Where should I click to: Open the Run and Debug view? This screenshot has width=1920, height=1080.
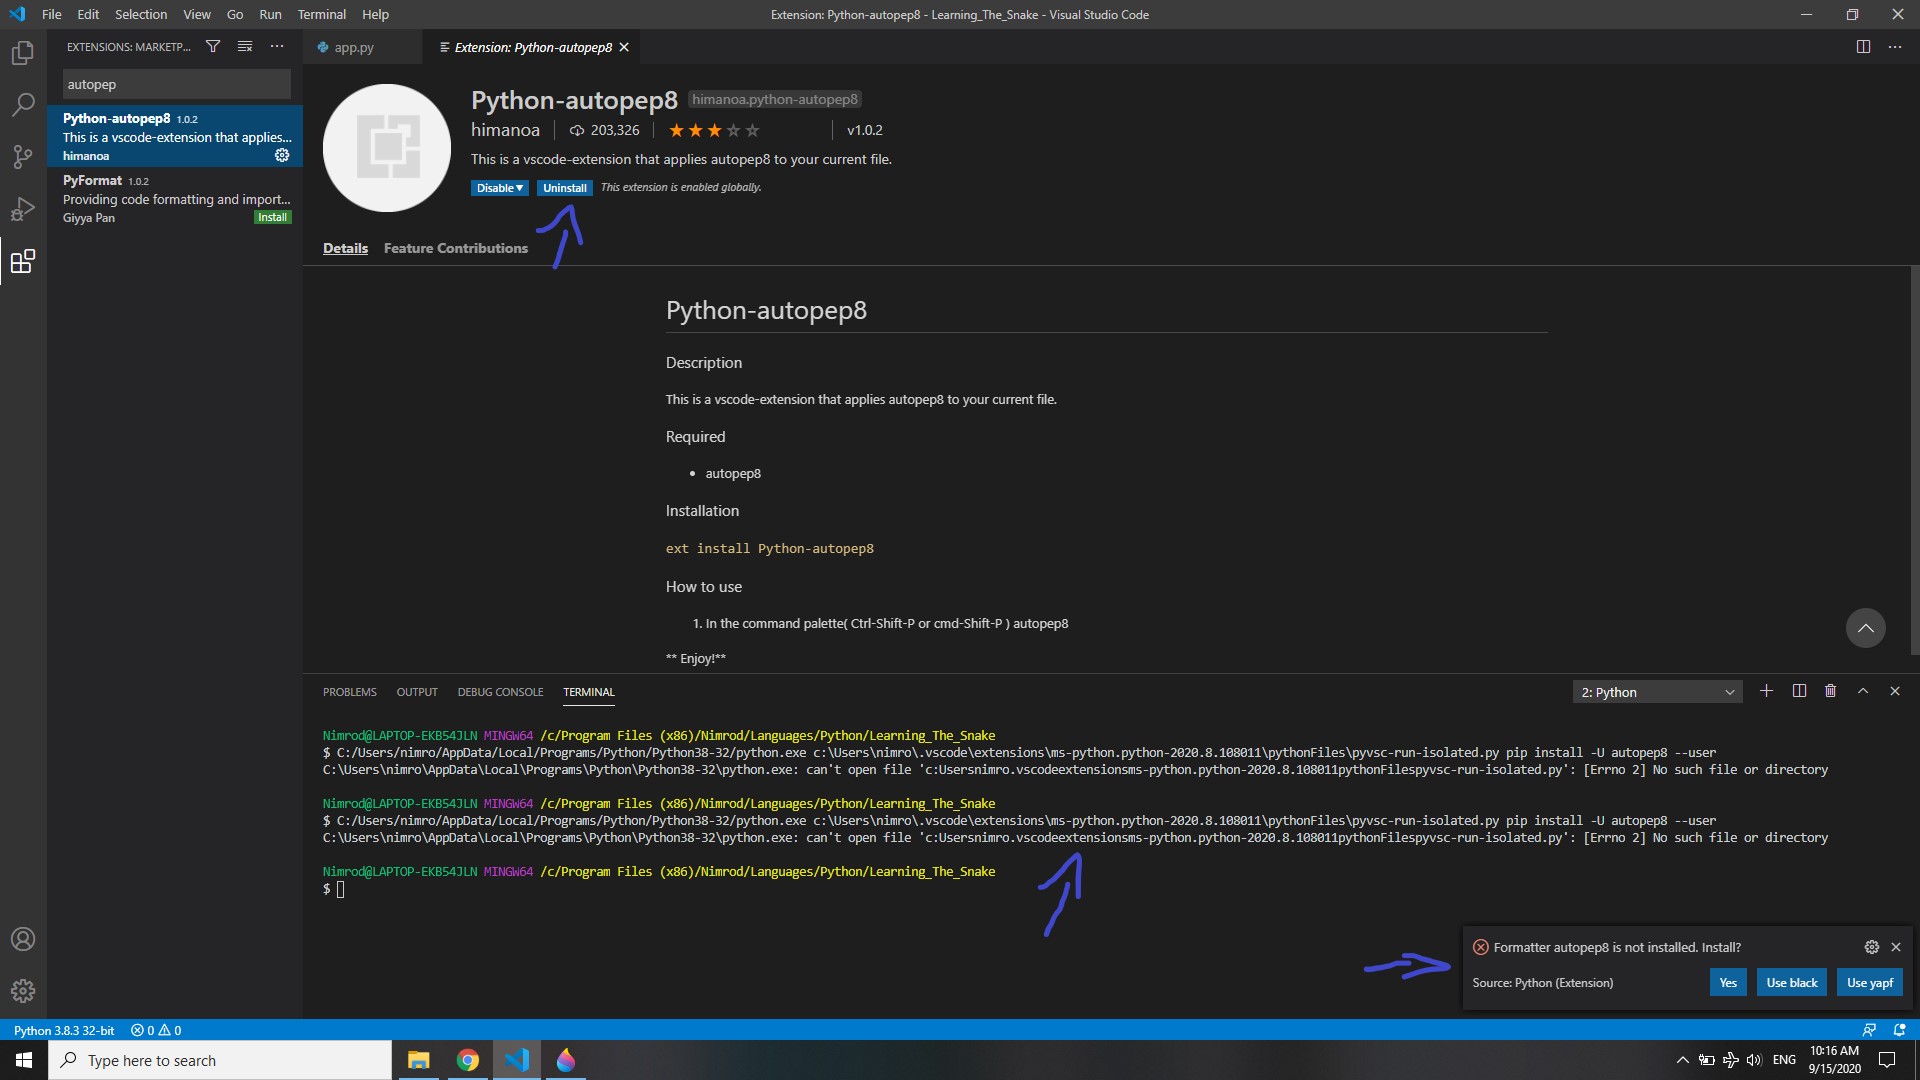(x=22, y=208)
